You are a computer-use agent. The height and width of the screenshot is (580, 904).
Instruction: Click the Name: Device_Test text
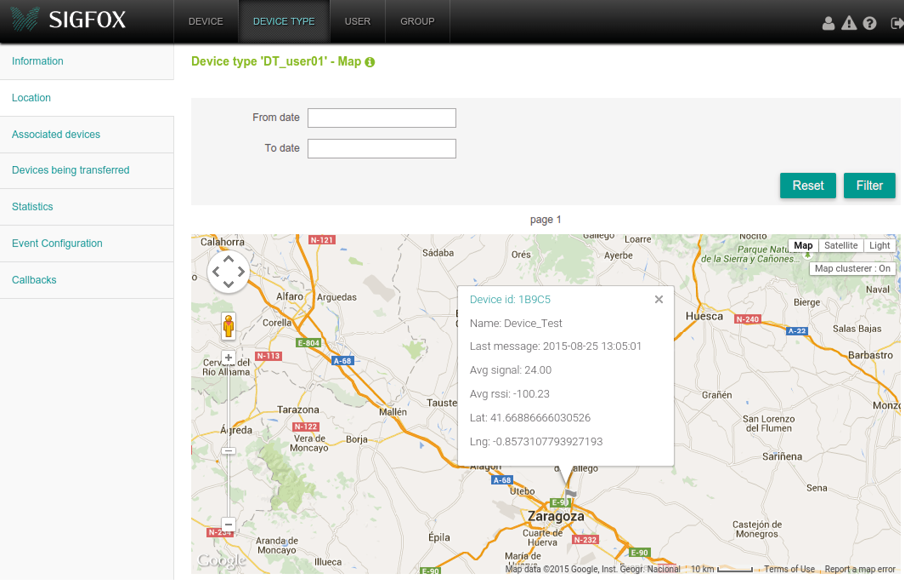[x=516, y=323]
